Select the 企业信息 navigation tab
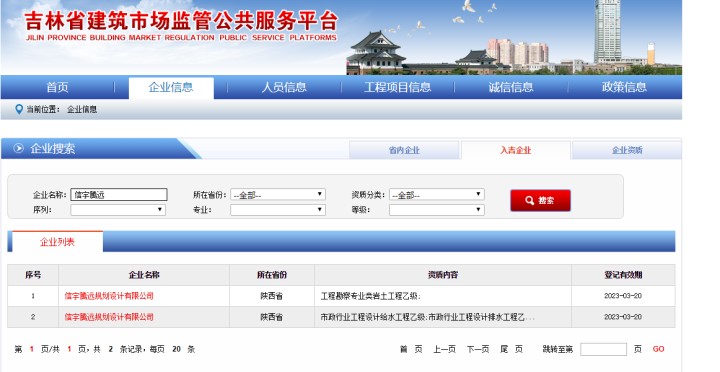This screenshot has height=372, width=720. (171, 87)
